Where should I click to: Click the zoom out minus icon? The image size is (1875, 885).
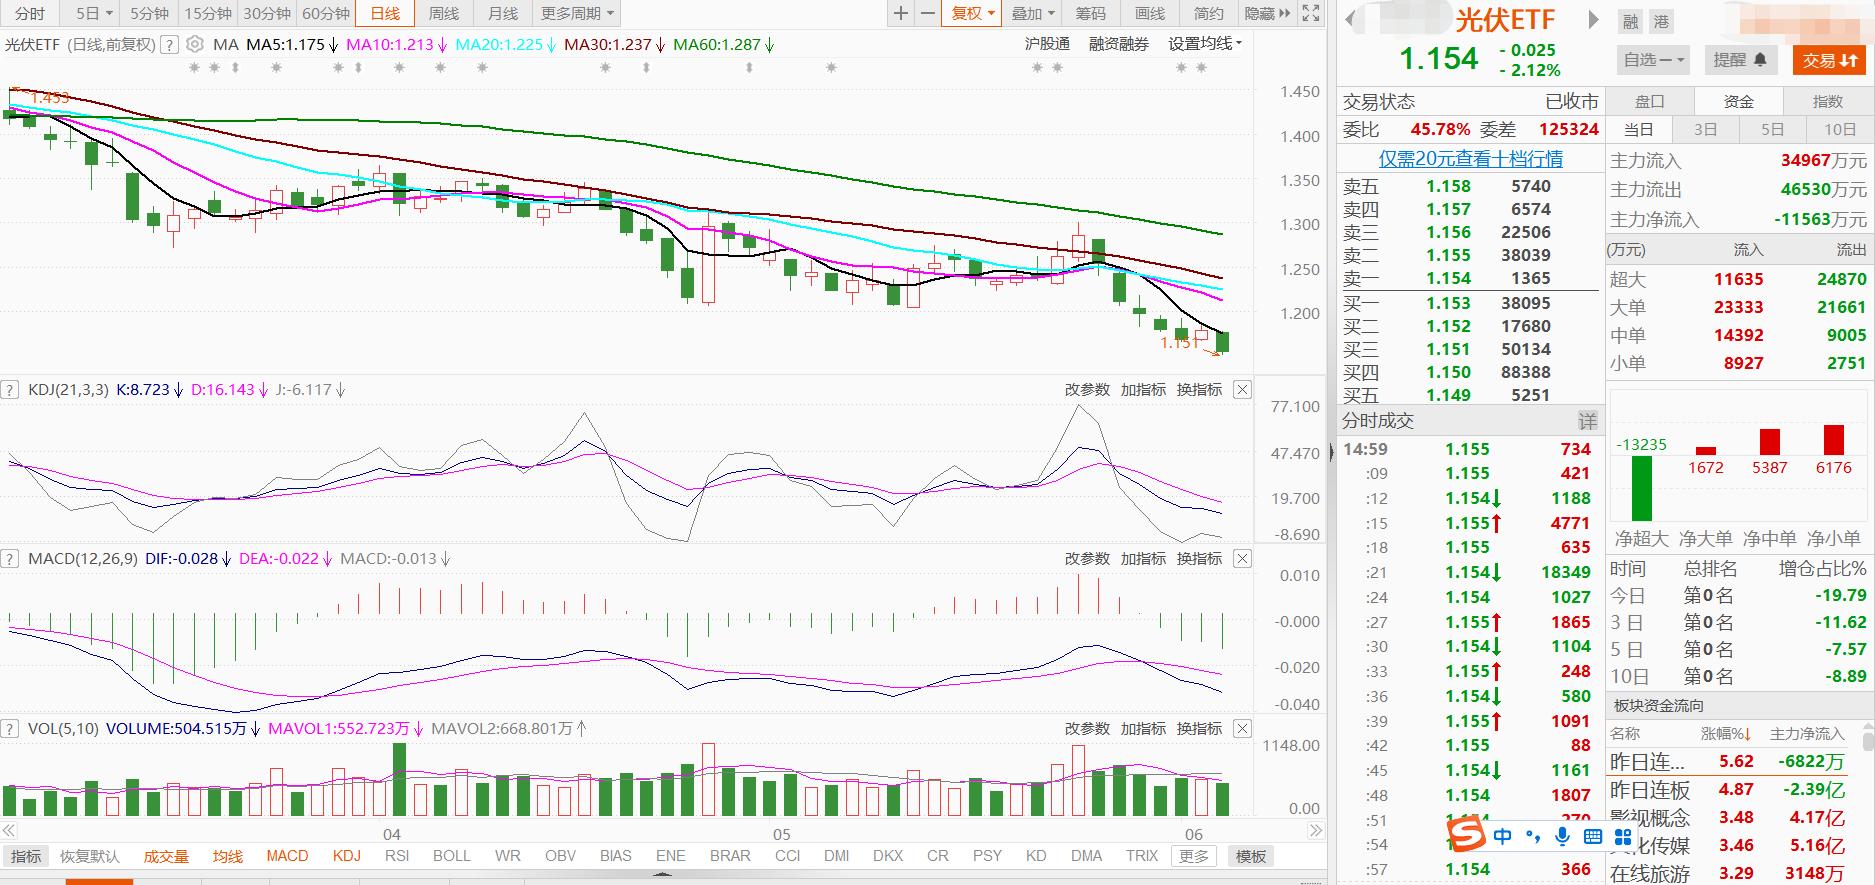[927, 13]
